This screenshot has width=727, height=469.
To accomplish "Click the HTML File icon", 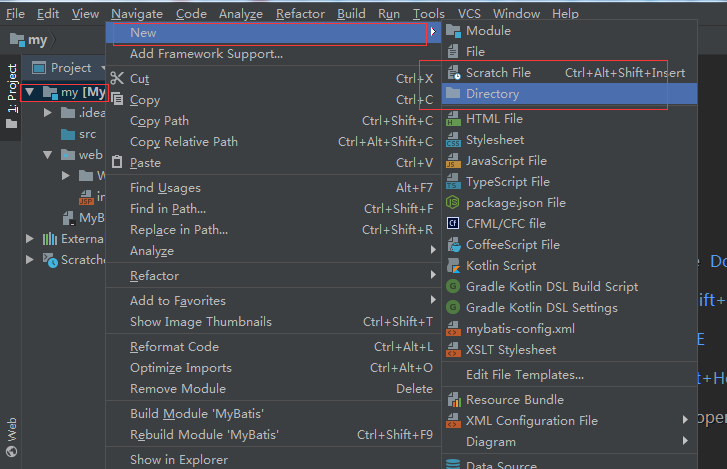I will pos(453,119).
